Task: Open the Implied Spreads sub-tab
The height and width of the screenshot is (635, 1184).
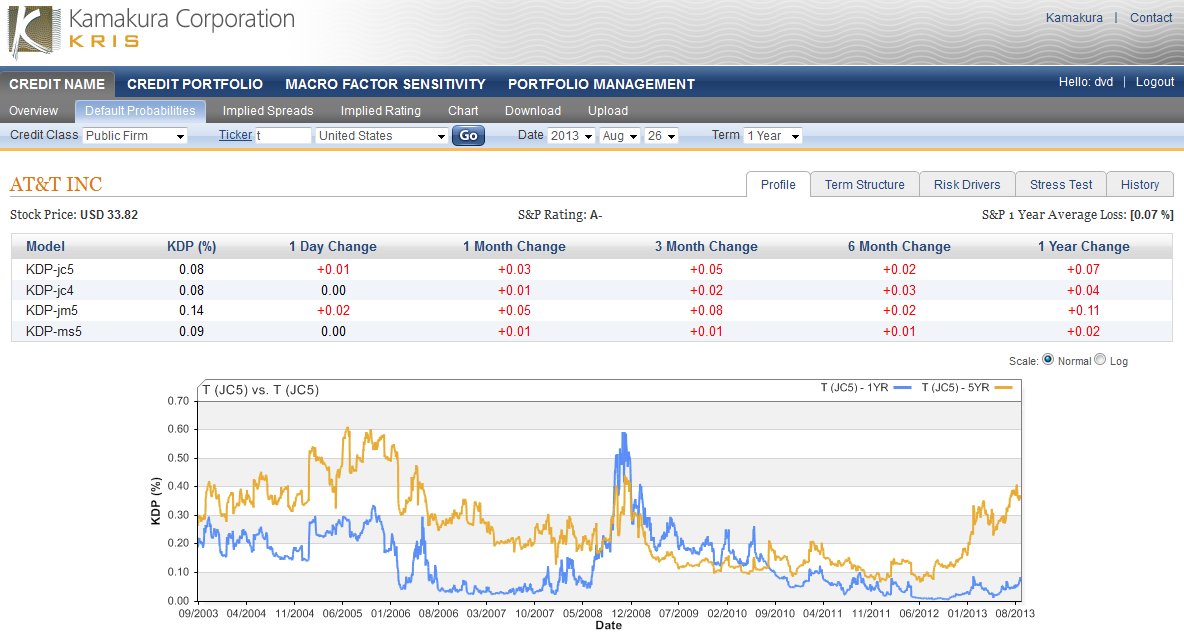Action: [268, 111]
